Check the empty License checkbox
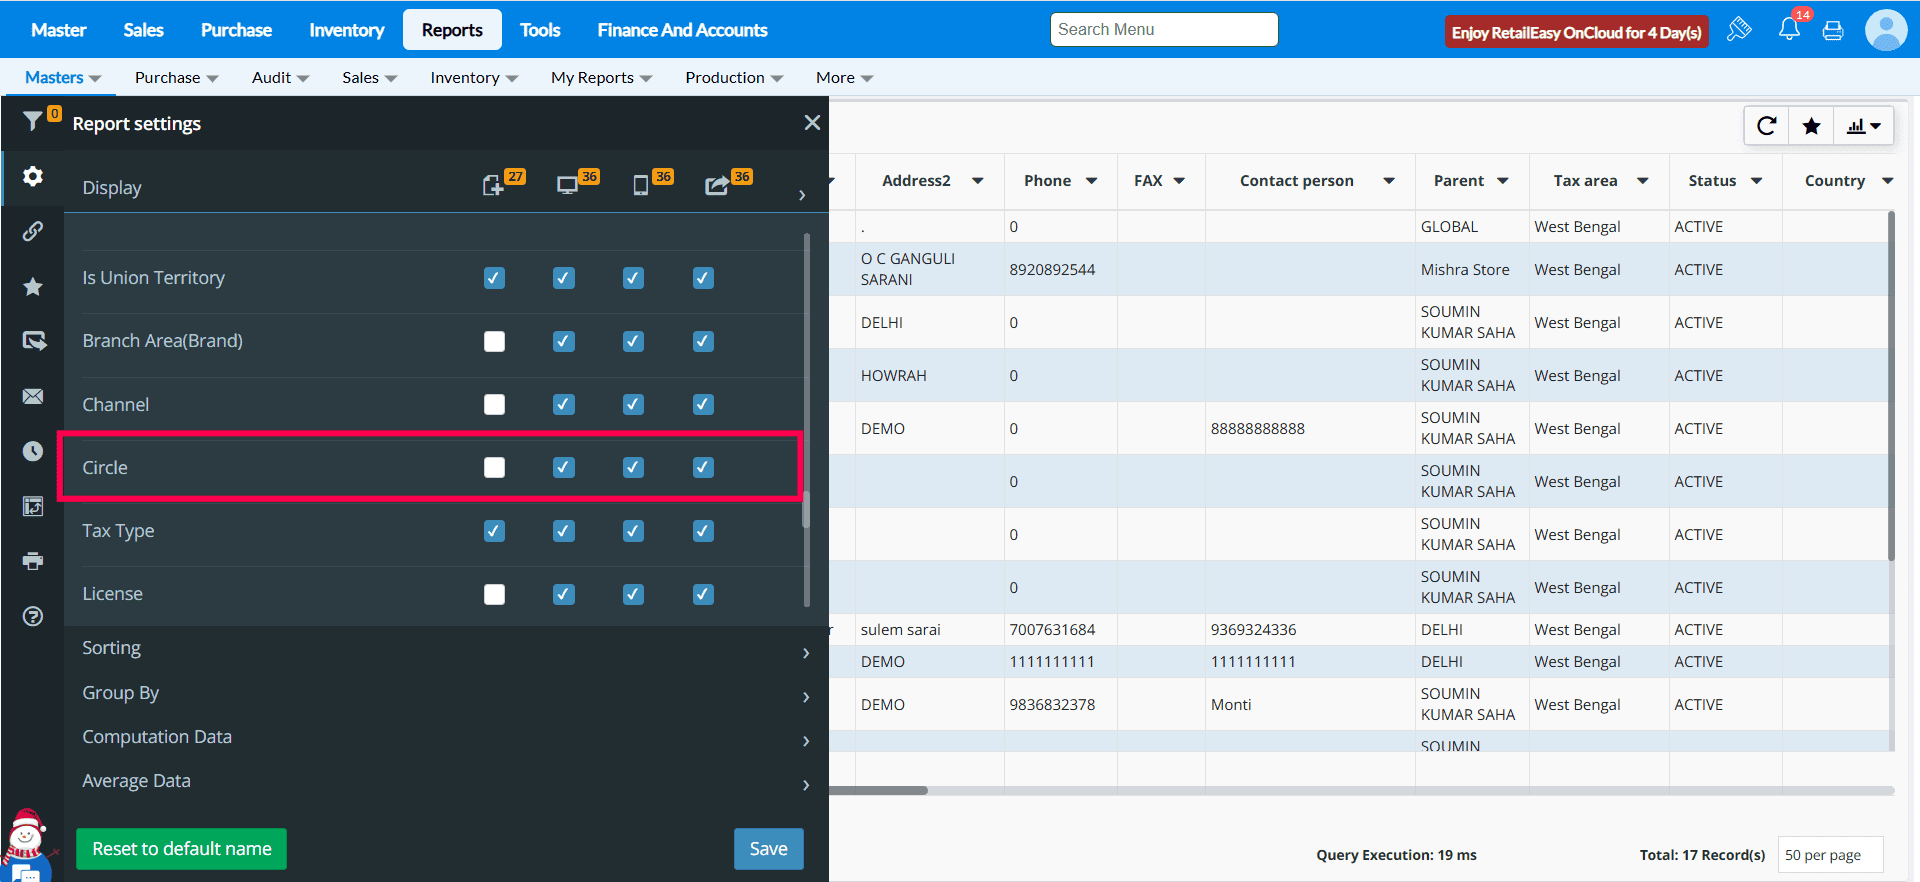1920x882 pixels. (494, 594)
